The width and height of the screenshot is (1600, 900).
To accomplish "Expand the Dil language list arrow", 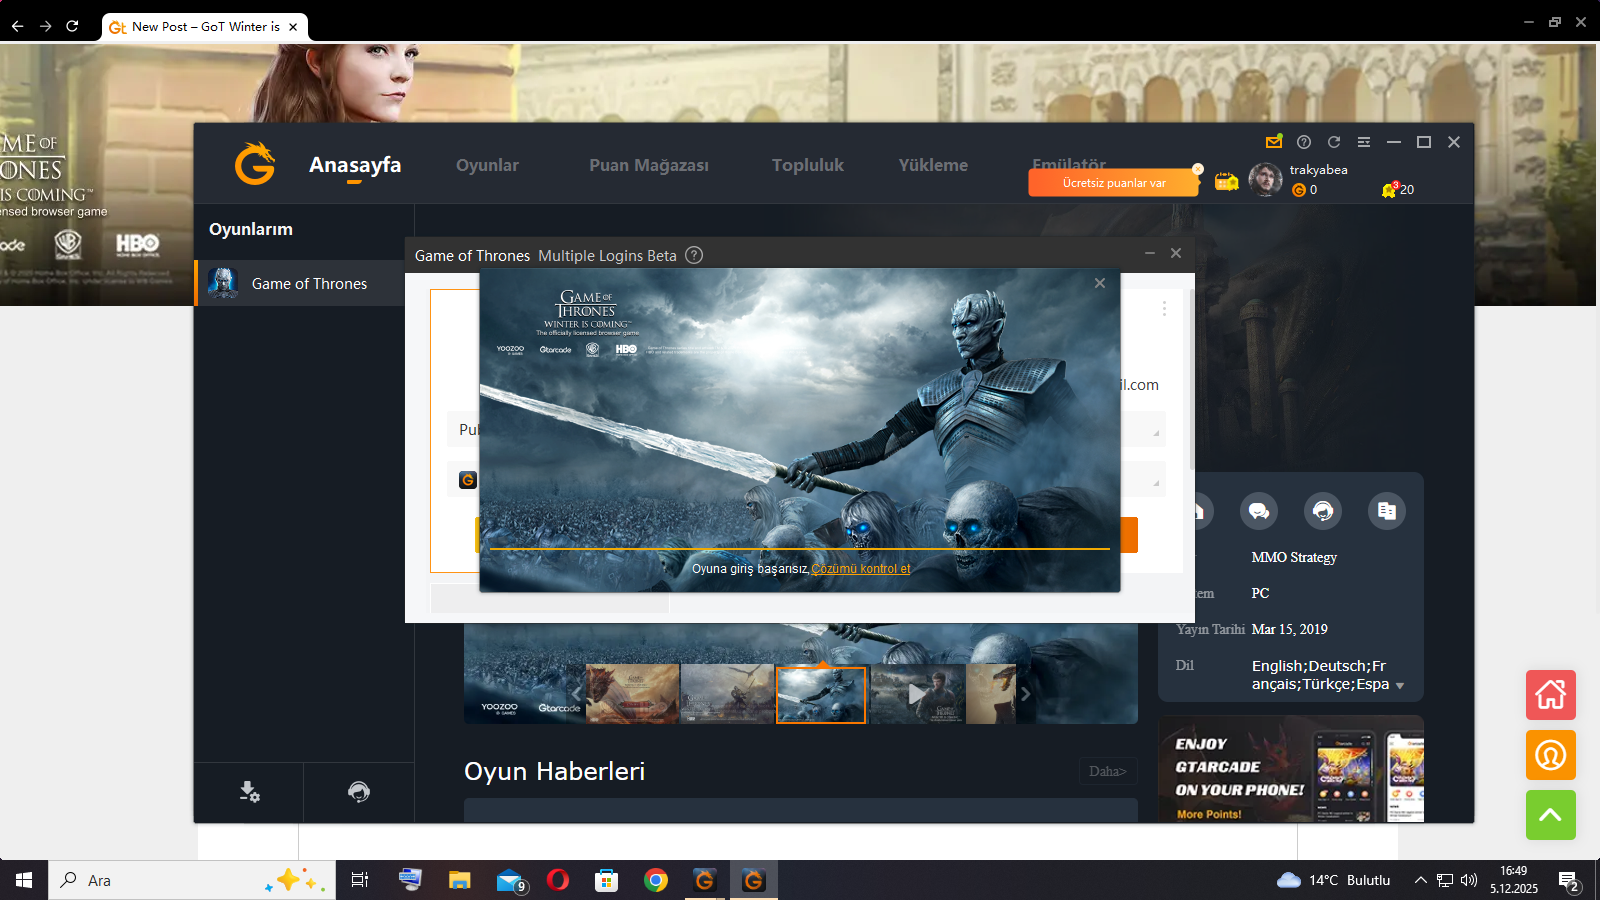I will click(1399, 686).
